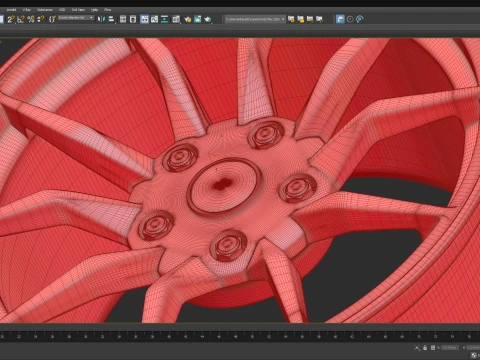
Task: Open the Curve Editor icon
Action: (x=154, y=19)
